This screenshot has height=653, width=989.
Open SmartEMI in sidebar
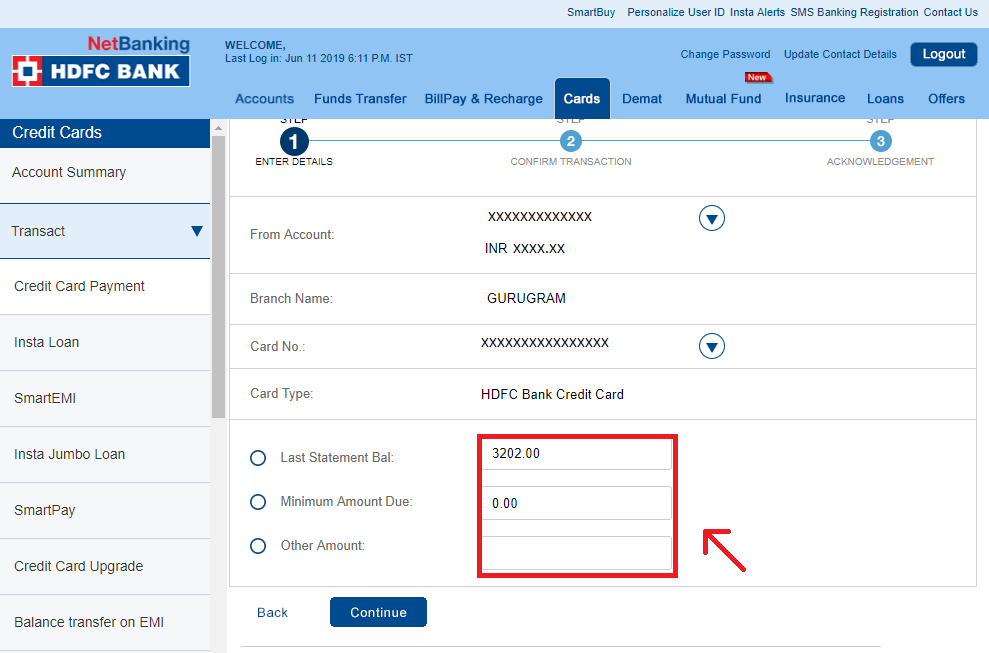pos(105,399)
